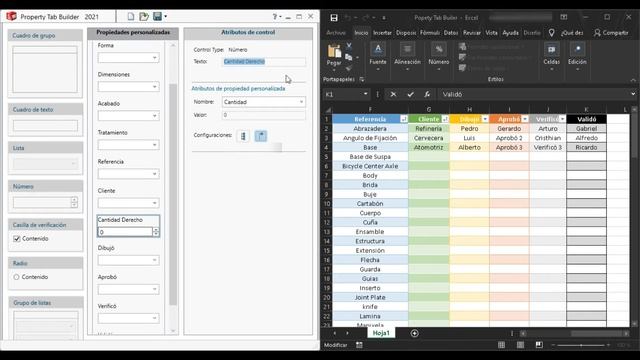Screen dimensions: 640x360
Task: Select the Hoja1 sheet tab
Action: [x=381, y=333]
